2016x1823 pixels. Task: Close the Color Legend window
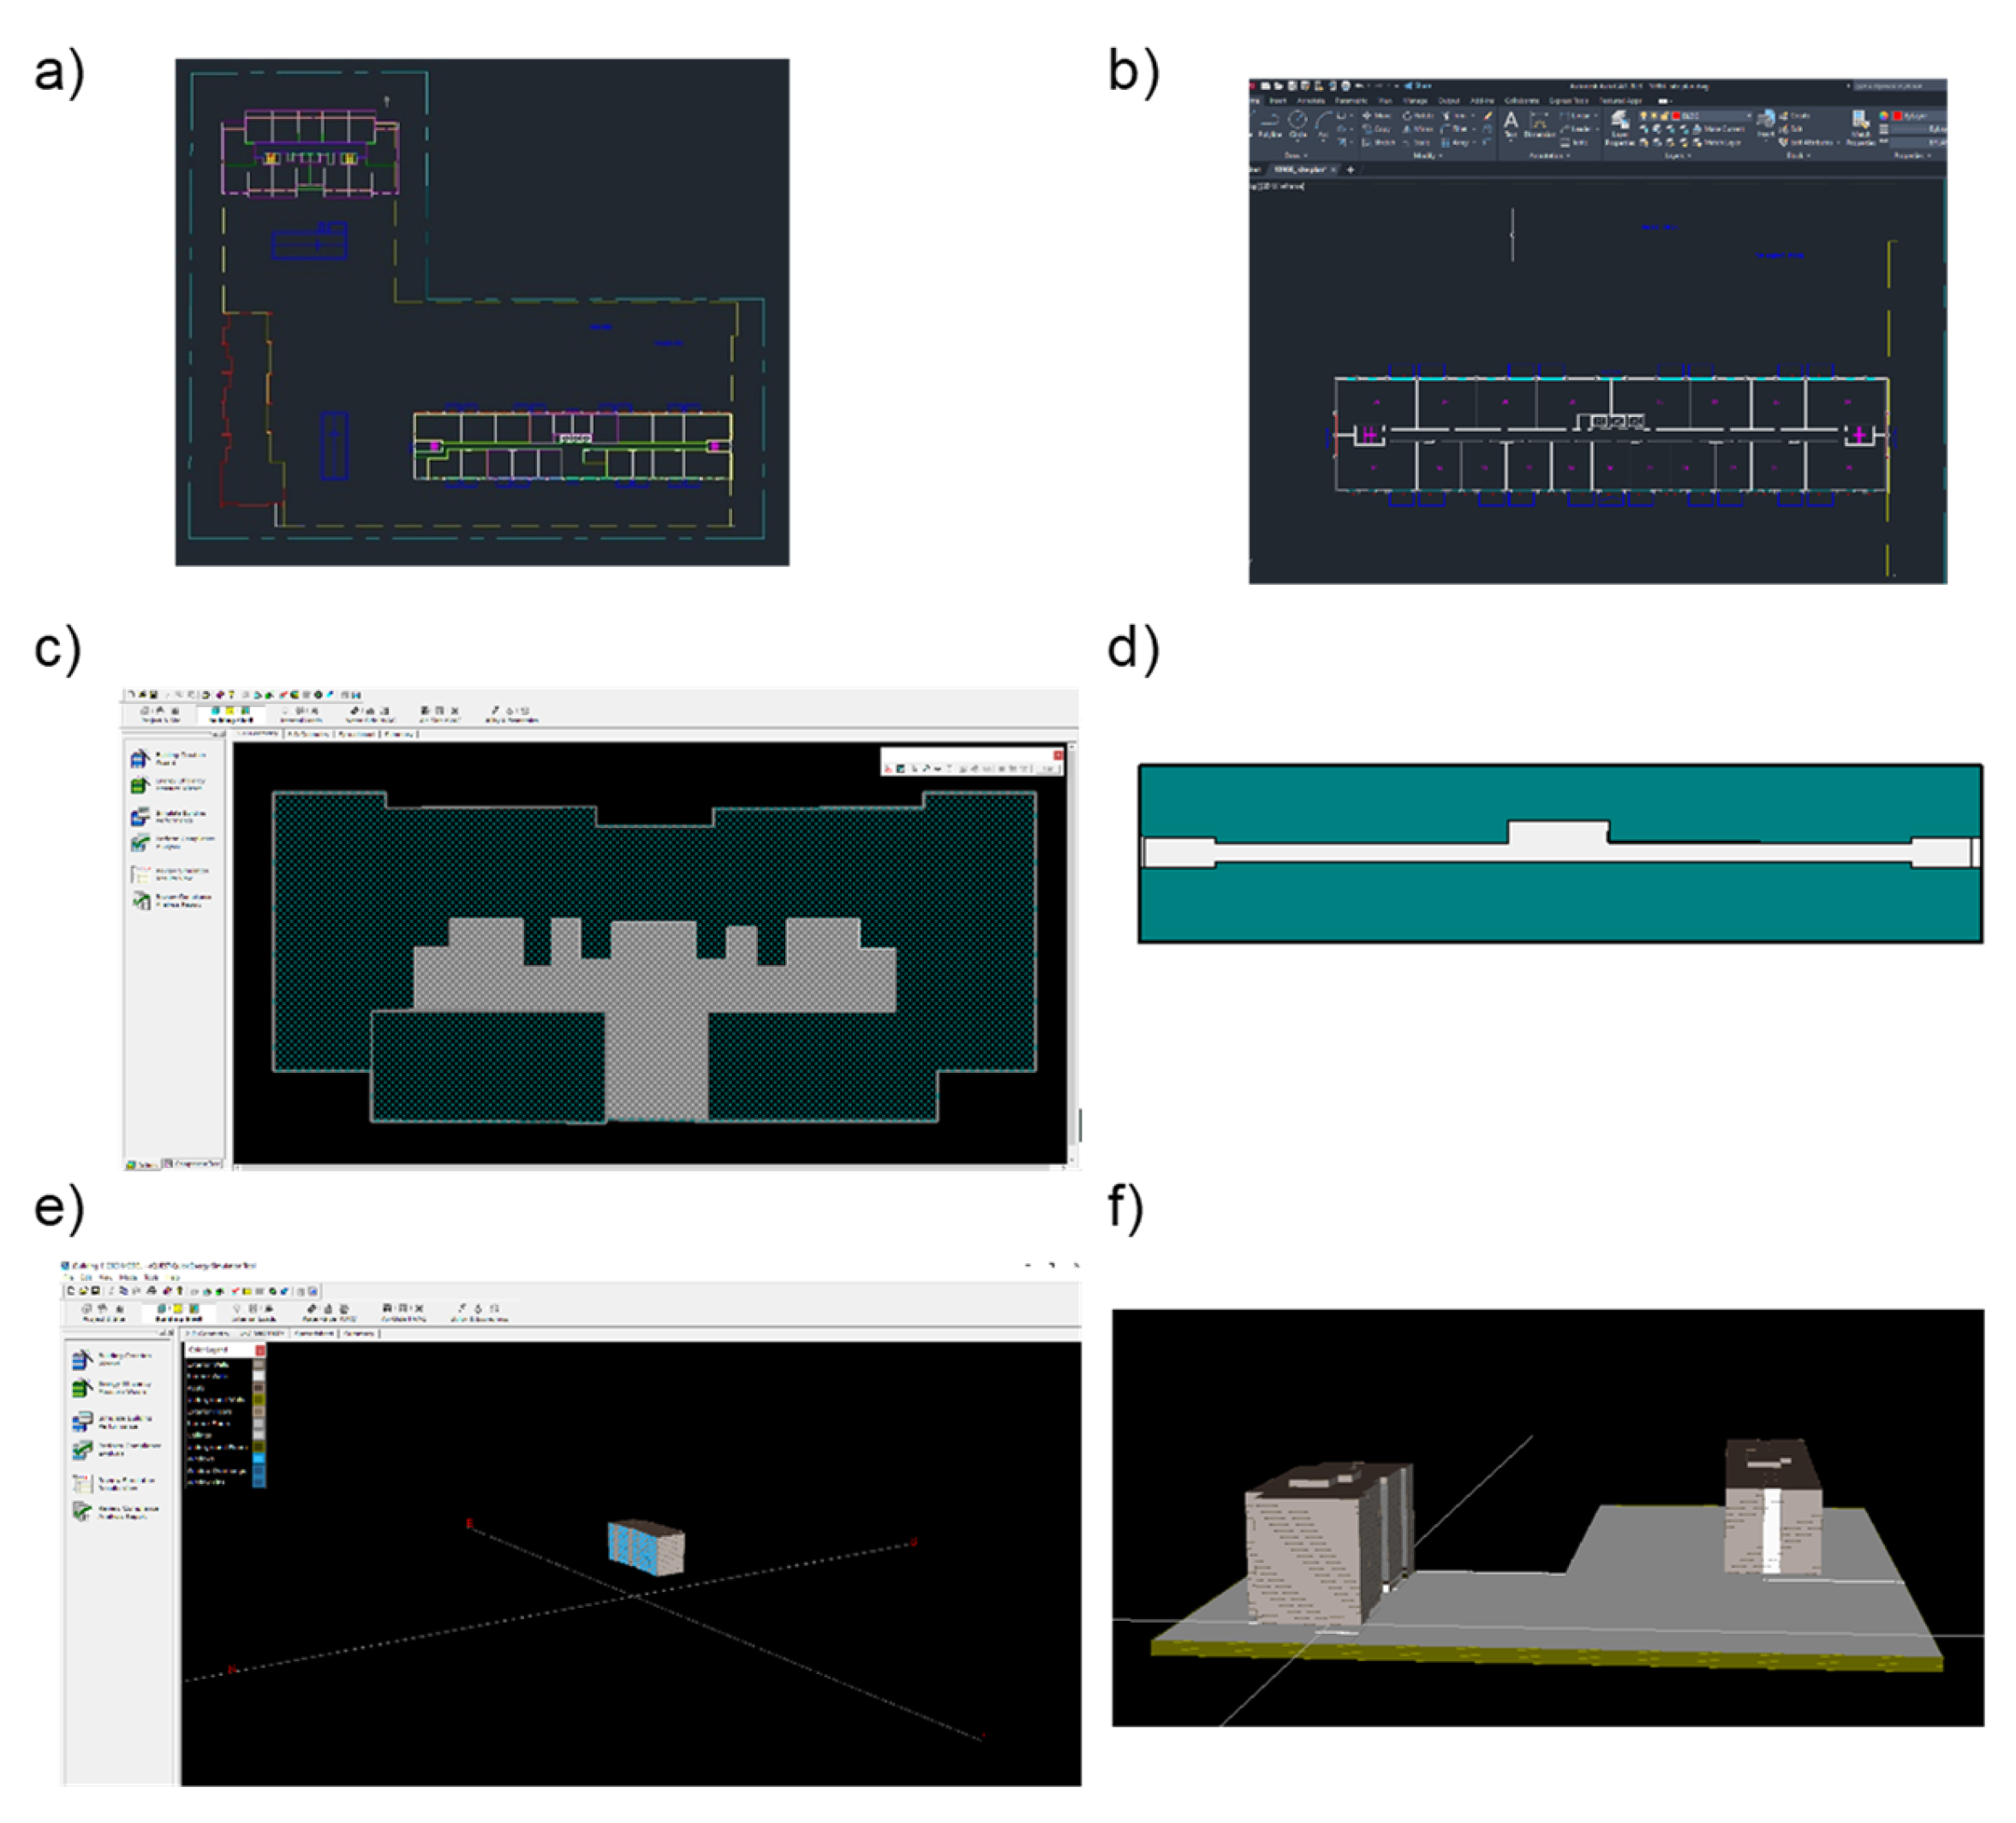point(260,1350)
